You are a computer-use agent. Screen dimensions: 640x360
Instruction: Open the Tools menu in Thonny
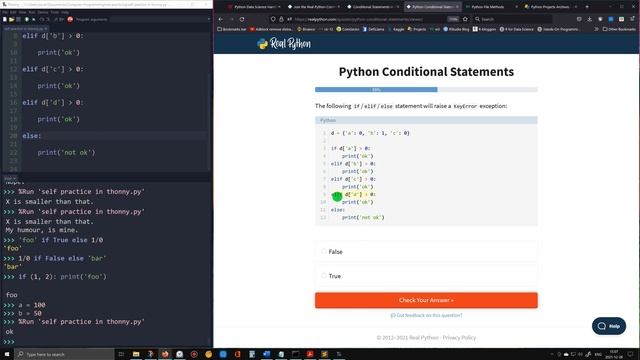tap(54, 13)
